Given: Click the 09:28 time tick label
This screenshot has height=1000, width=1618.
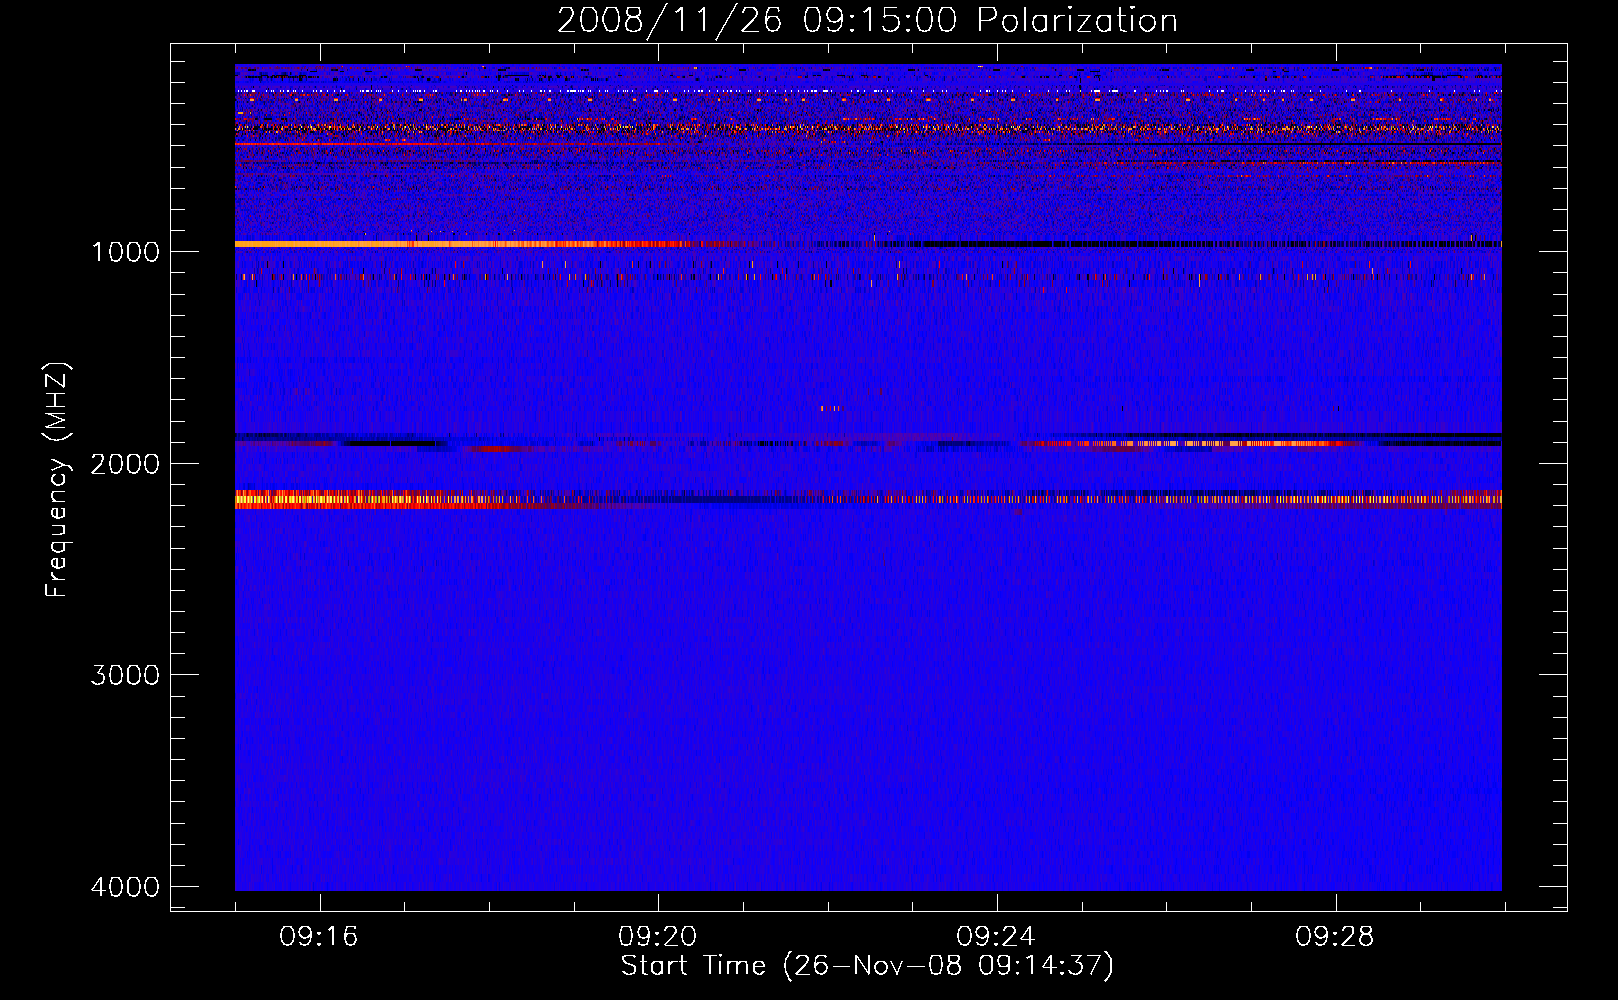Looking at the screenshot, I should pyautogui.click(x=1335, y=937).
